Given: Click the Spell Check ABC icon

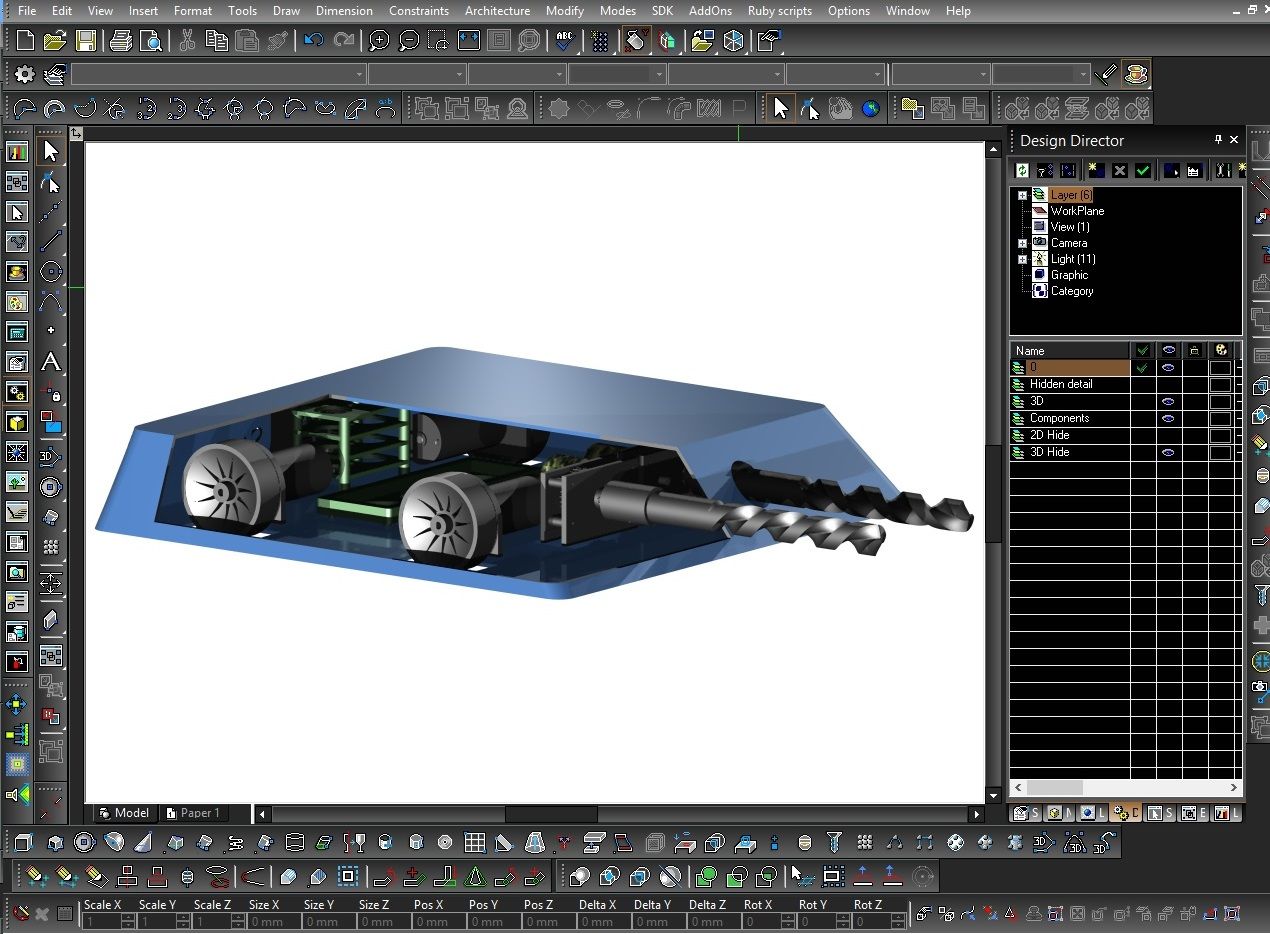Looking at the screenshot, I should pyautogui.click(x=565, y=41).
